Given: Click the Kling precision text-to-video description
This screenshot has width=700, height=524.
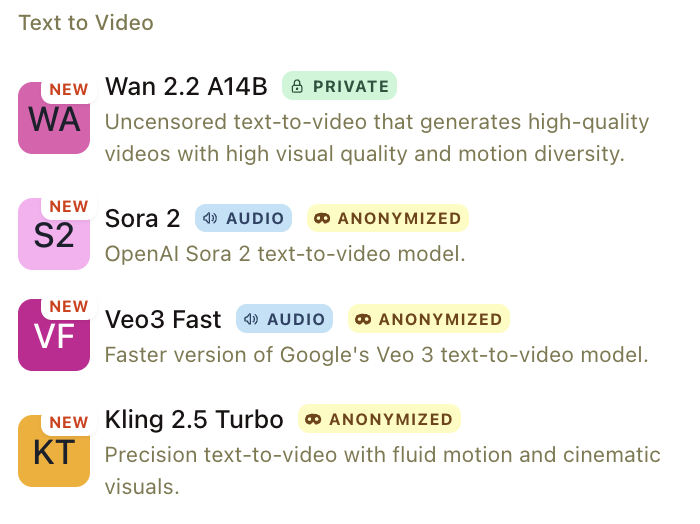Looking at the screenshot, I should pyautogui.click(x=382, y=470).
